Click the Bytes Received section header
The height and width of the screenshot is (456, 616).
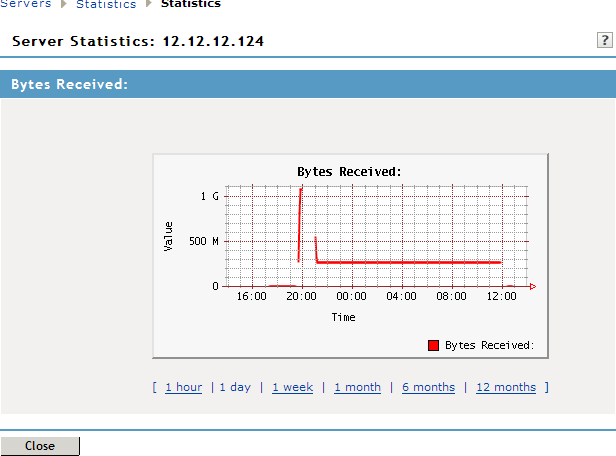coord(308,84)
